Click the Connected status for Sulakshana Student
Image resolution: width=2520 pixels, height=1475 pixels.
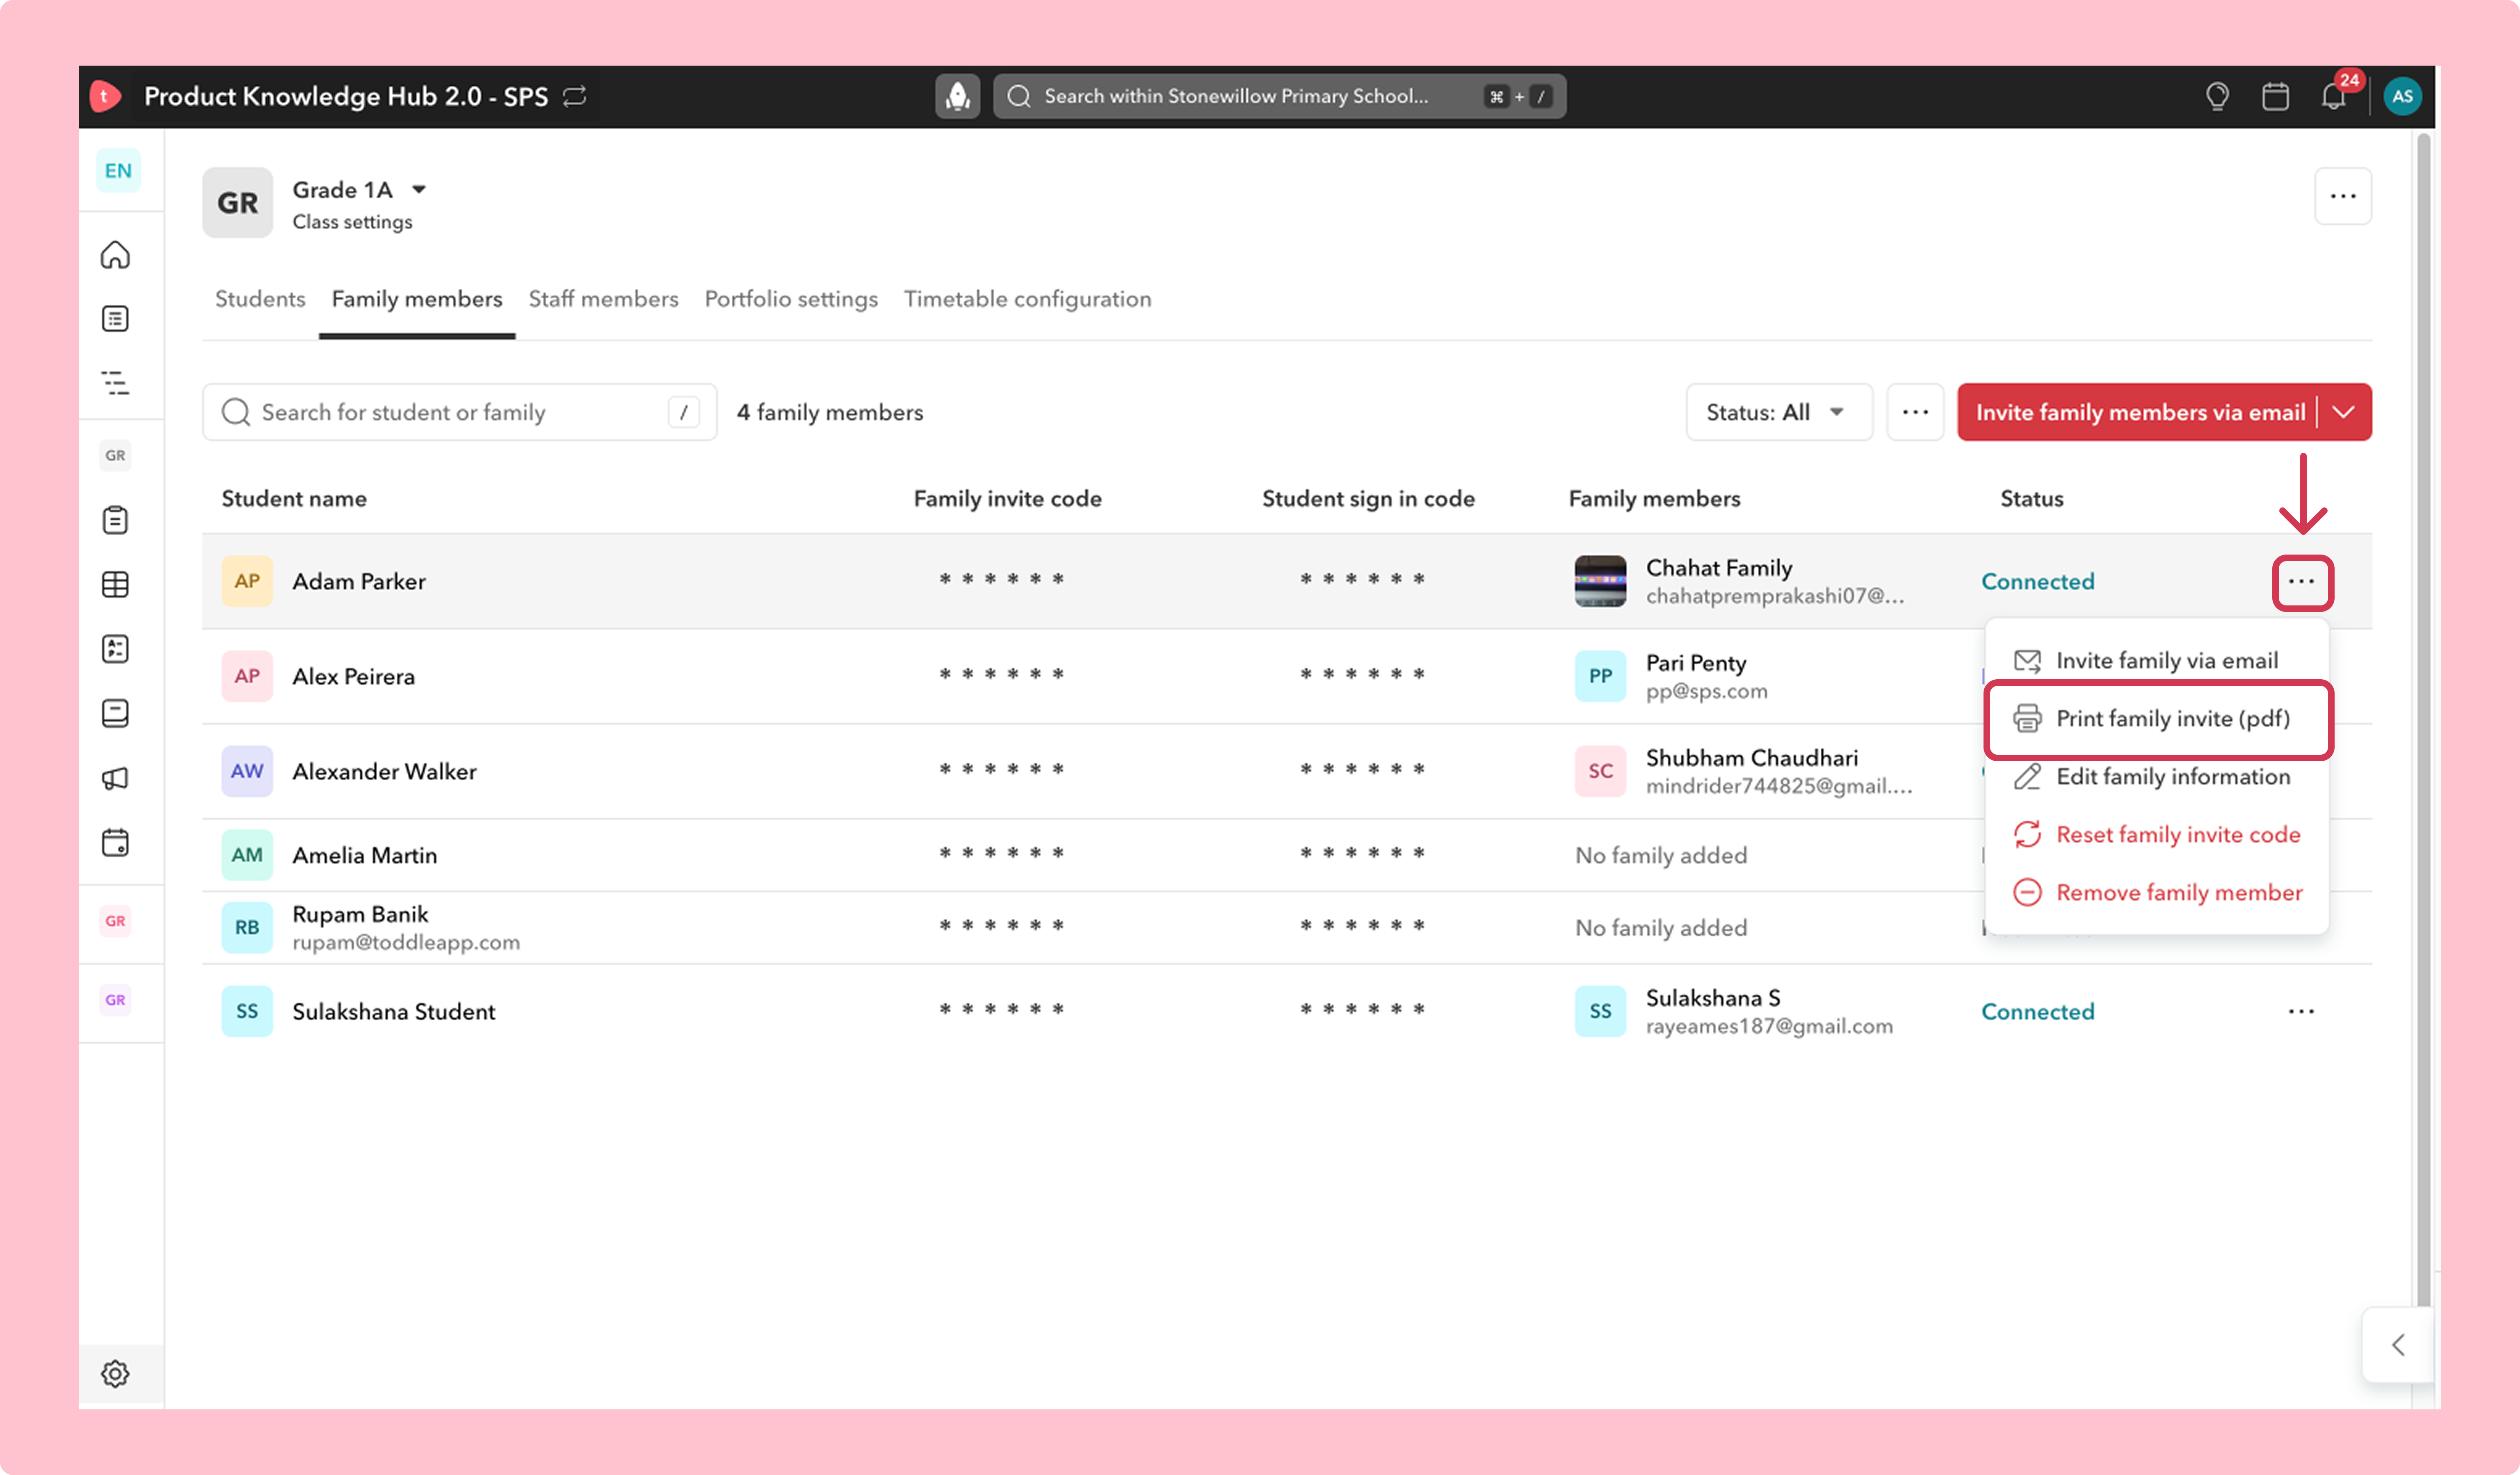pyautogui.click(x=2038, y=1011)
